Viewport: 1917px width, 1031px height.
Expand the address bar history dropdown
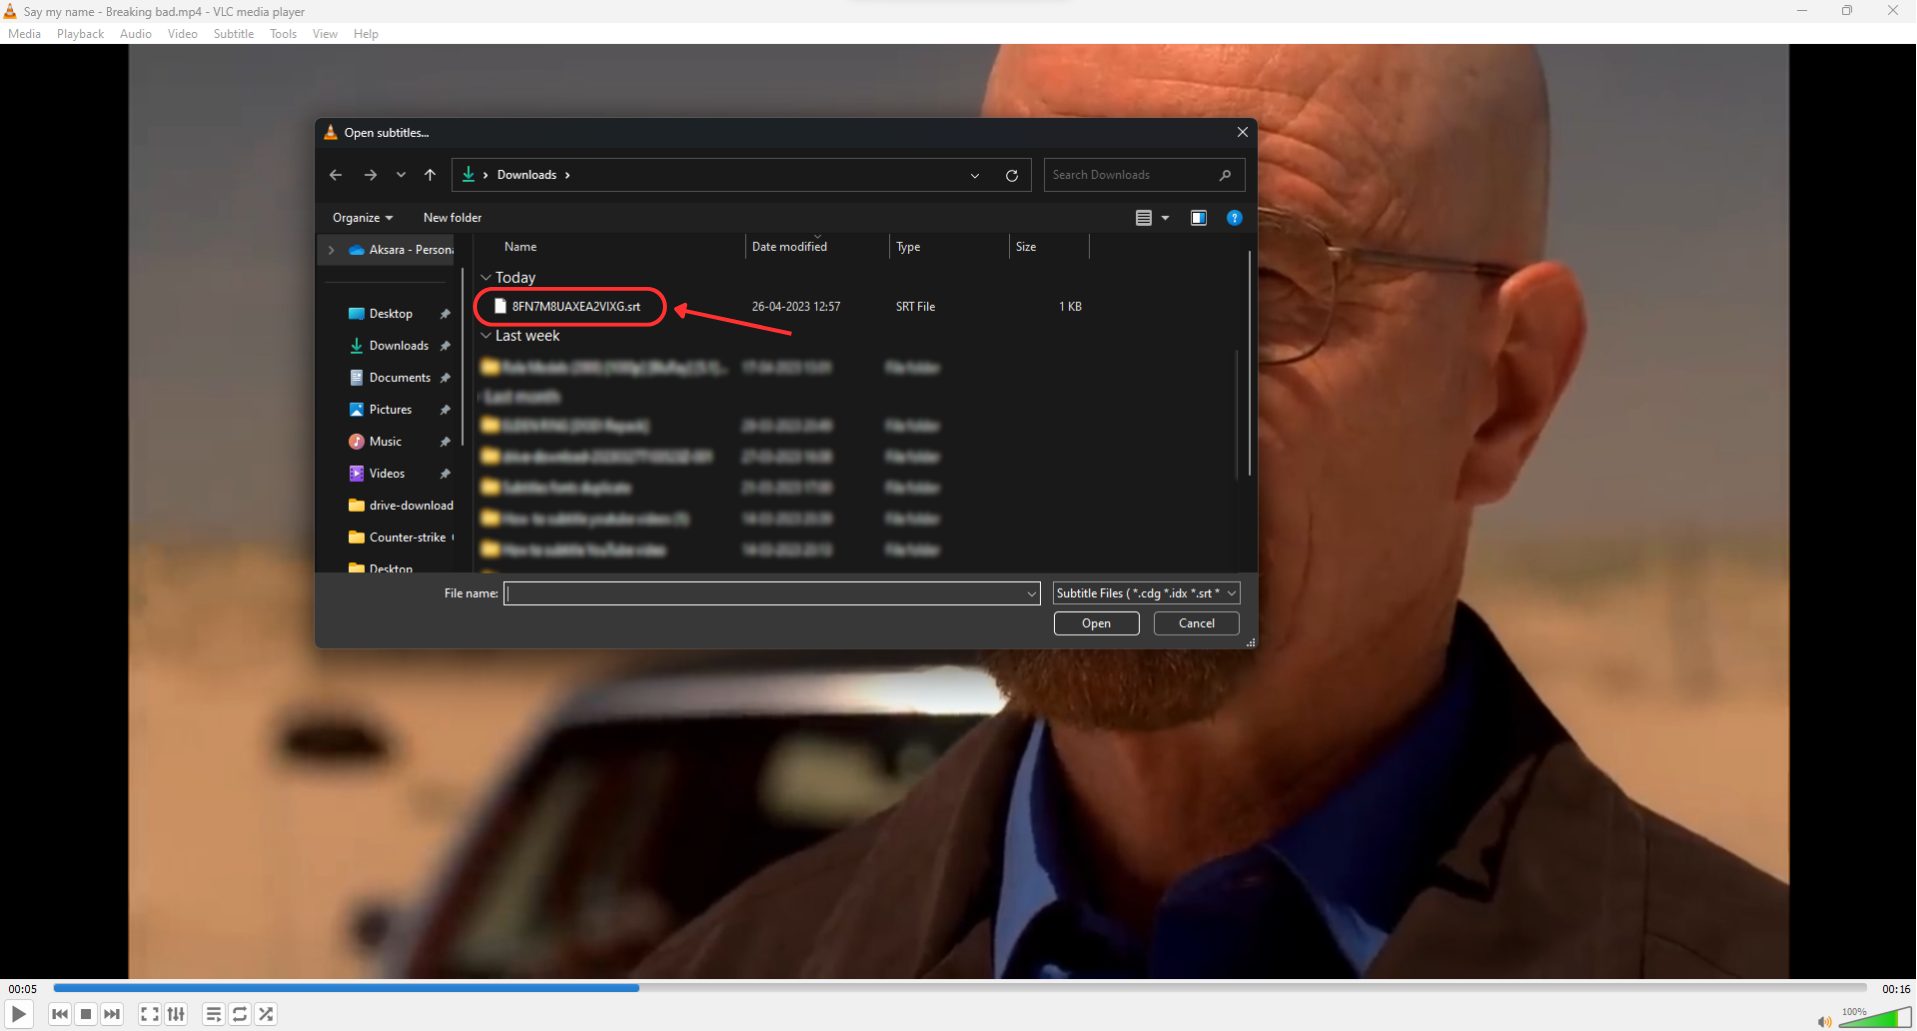coord(975,175)
